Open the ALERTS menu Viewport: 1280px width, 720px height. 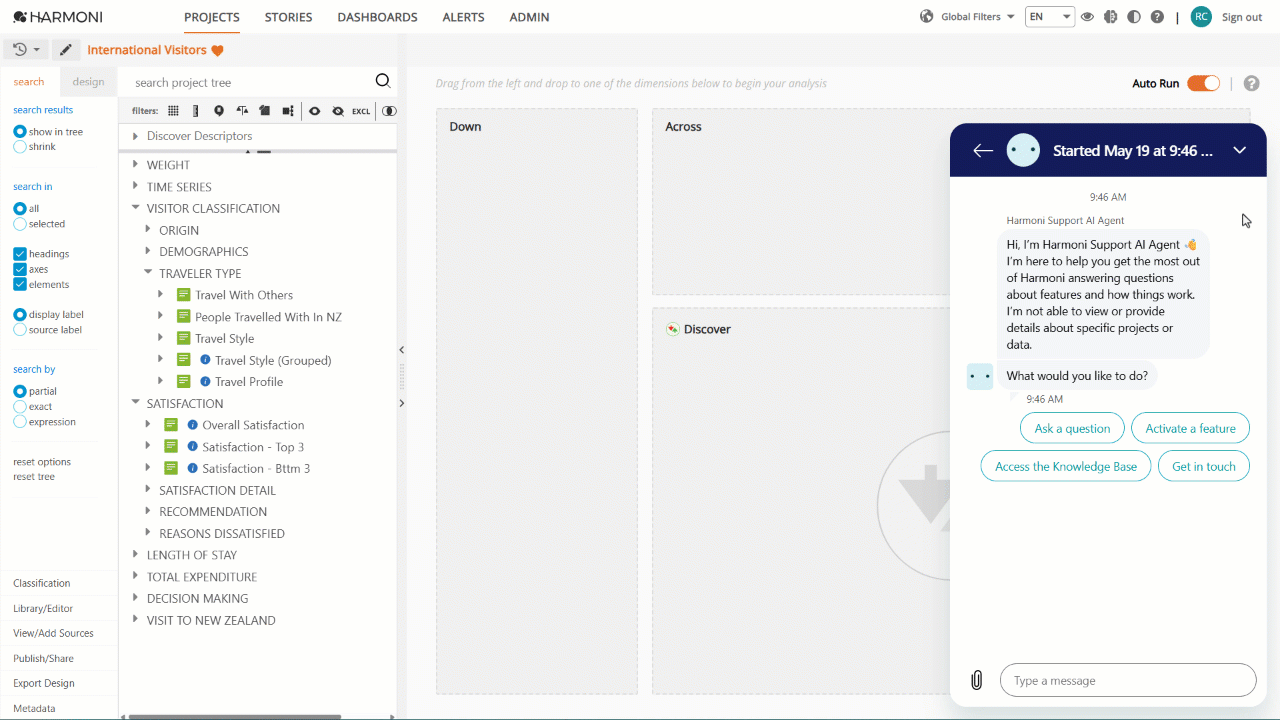[x=463, y=17]
